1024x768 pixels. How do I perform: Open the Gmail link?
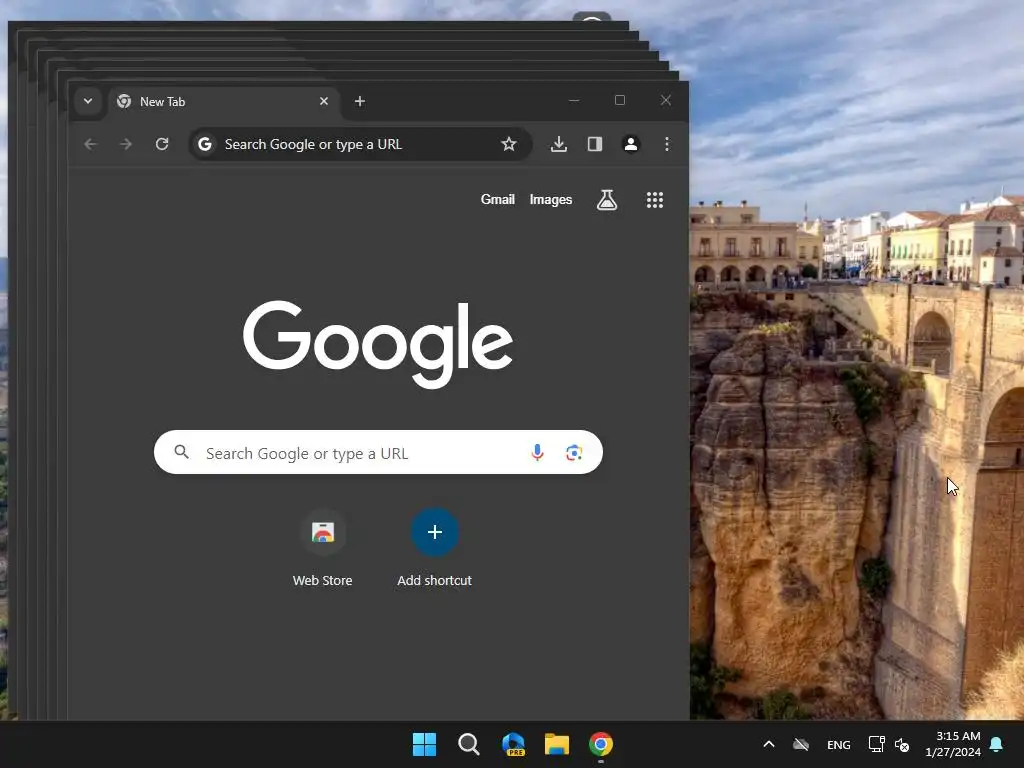498,199
